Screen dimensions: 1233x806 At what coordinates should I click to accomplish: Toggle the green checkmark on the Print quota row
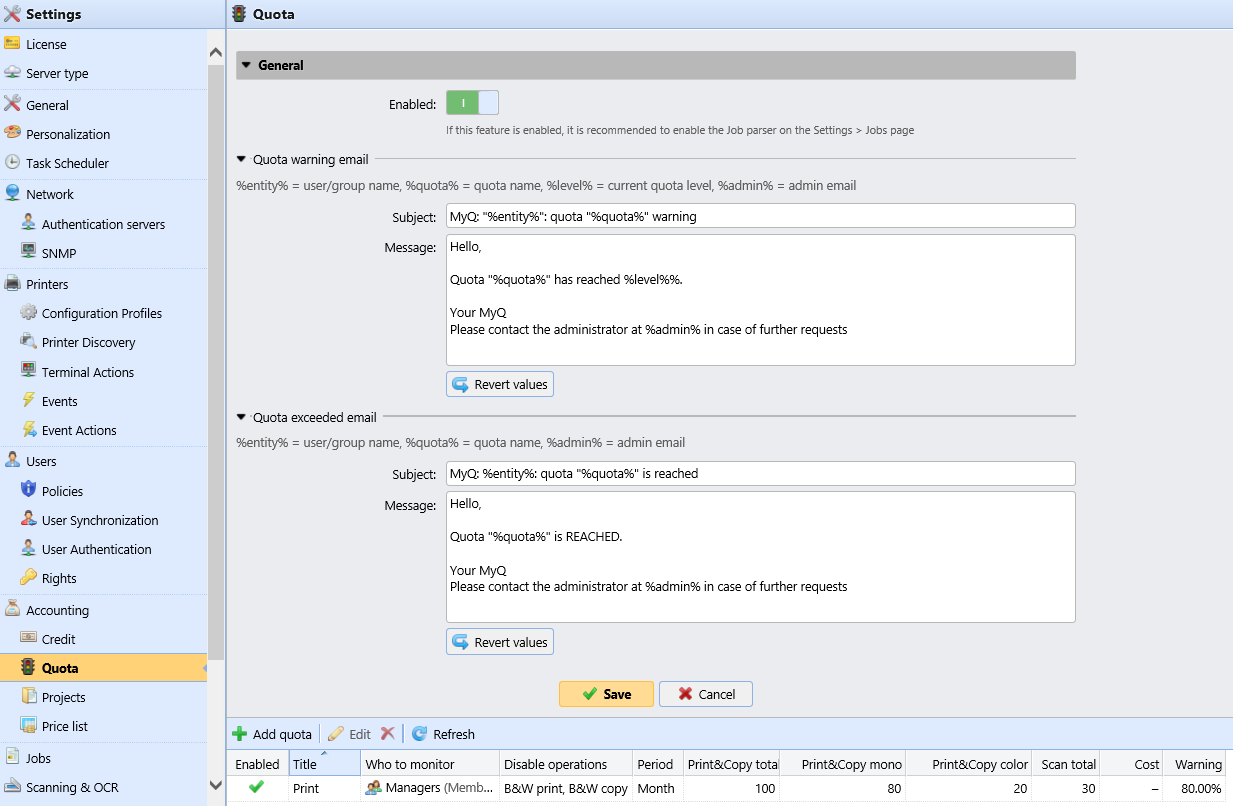point(256,788)
